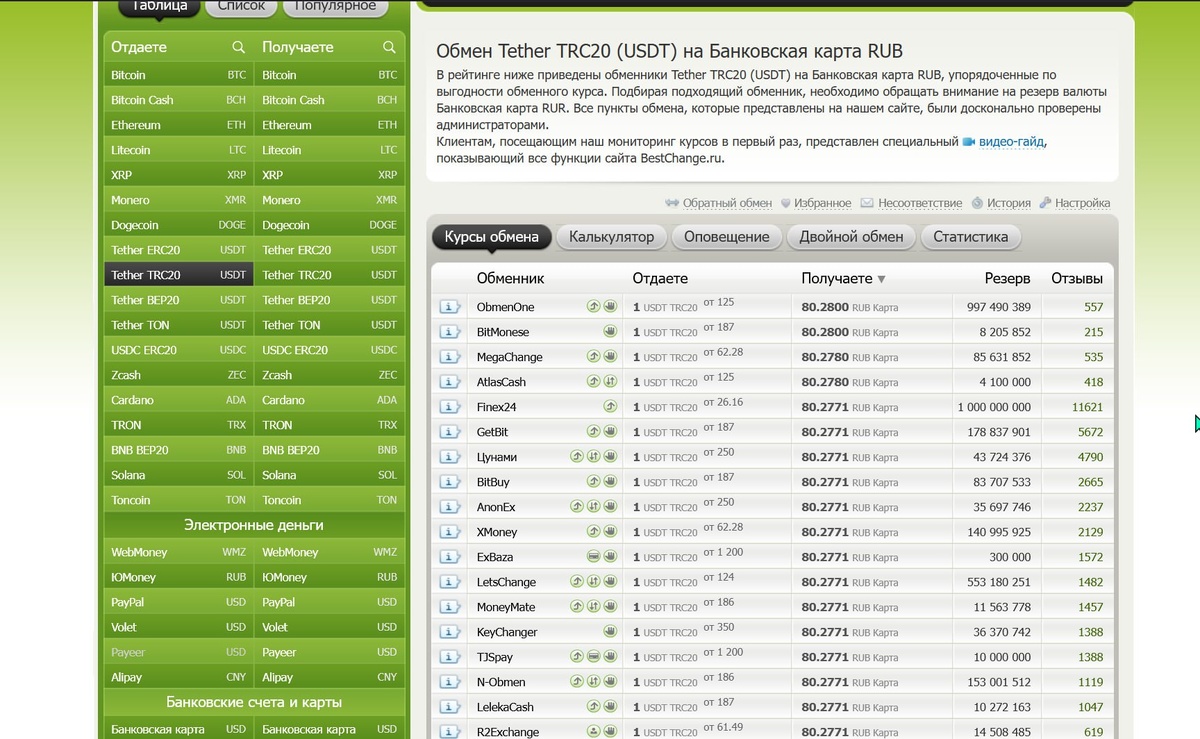Click the Обменник column header
This screenshot has width=1200, height=739.
(510, 279)
